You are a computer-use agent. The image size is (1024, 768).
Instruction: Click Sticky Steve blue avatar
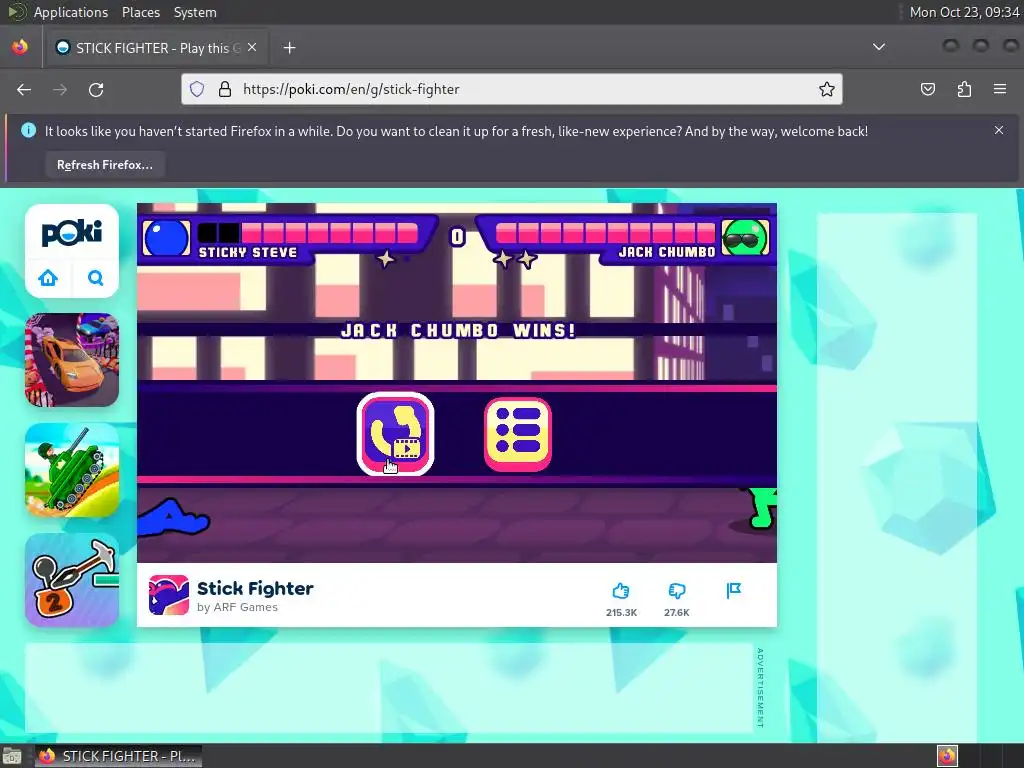pyautogui.click(x=166, y=238)
